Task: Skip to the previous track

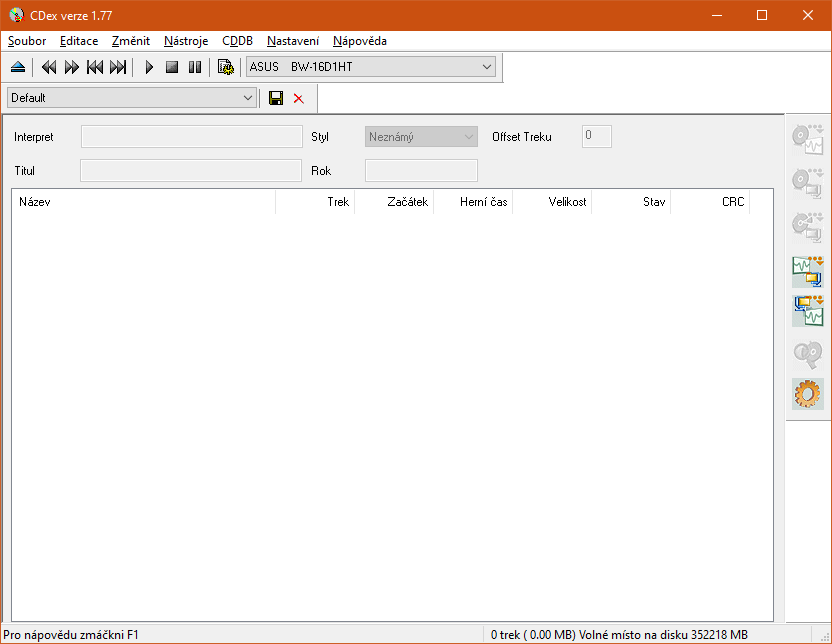Action: click(95, 68)
